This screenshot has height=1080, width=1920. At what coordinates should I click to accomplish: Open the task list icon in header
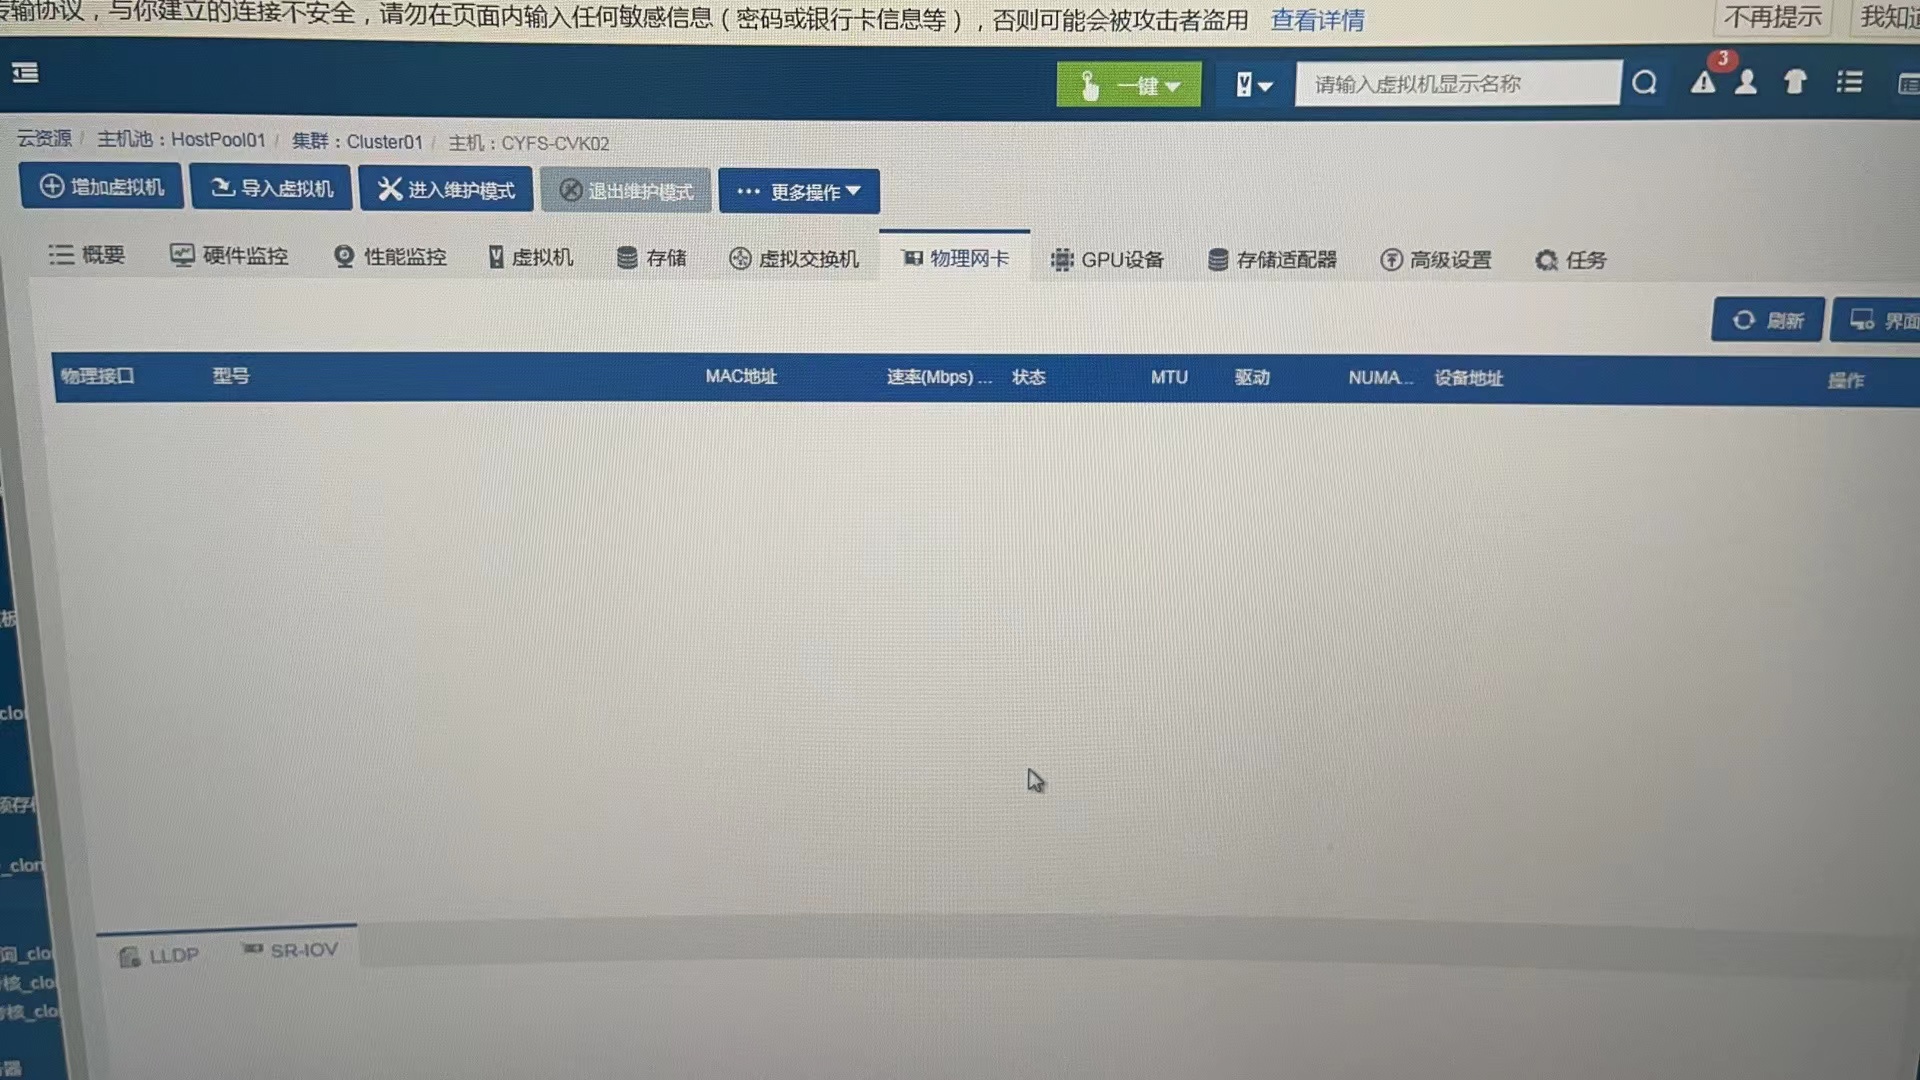pyautogui.click(x=1849, y=82)
